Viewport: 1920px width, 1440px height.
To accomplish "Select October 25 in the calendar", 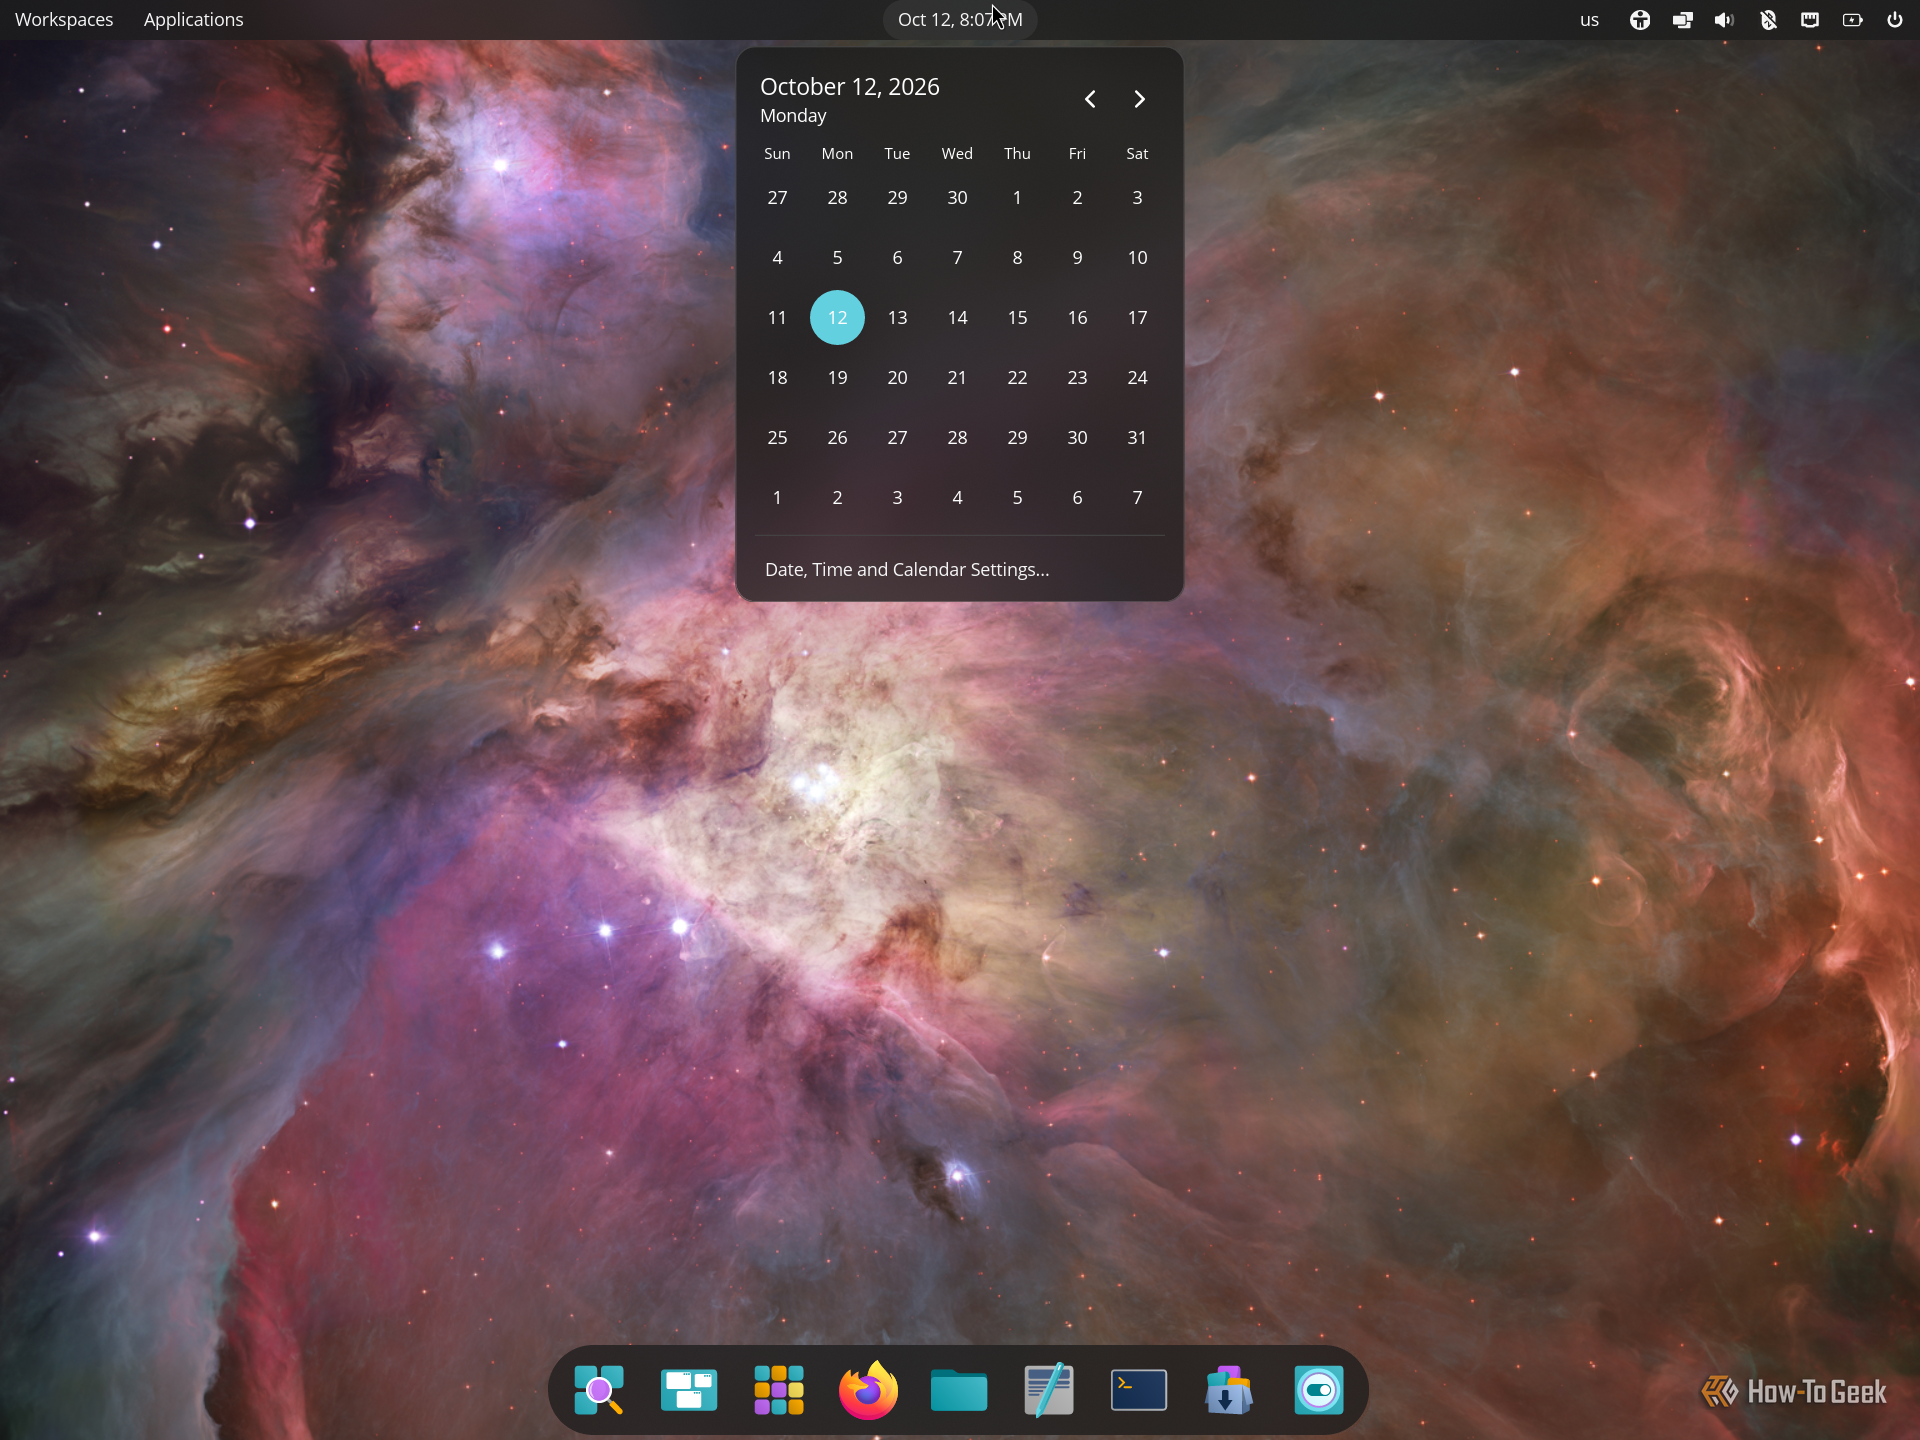I will 777,437.
